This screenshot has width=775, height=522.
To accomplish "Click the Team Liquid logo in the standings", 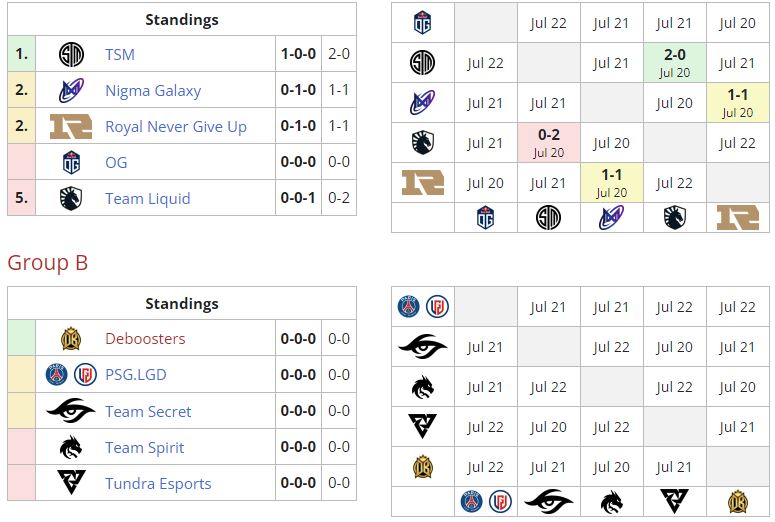I will click(x=71, y=199).
